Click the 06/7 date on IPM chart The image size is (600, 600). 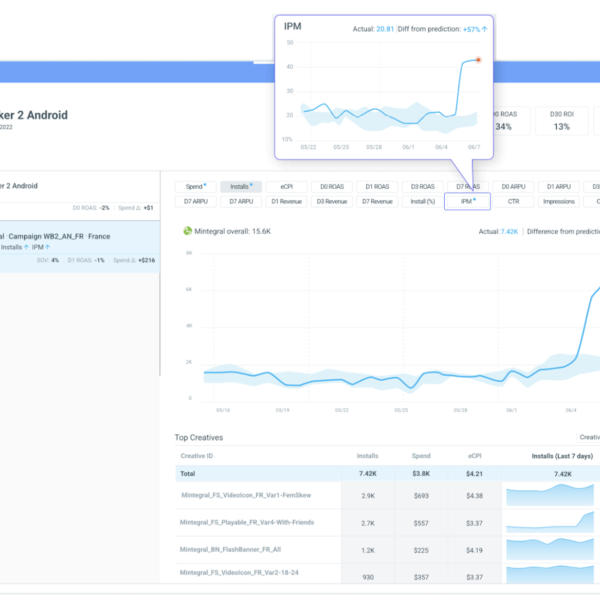pyautogui.click(x=474, y=147)
